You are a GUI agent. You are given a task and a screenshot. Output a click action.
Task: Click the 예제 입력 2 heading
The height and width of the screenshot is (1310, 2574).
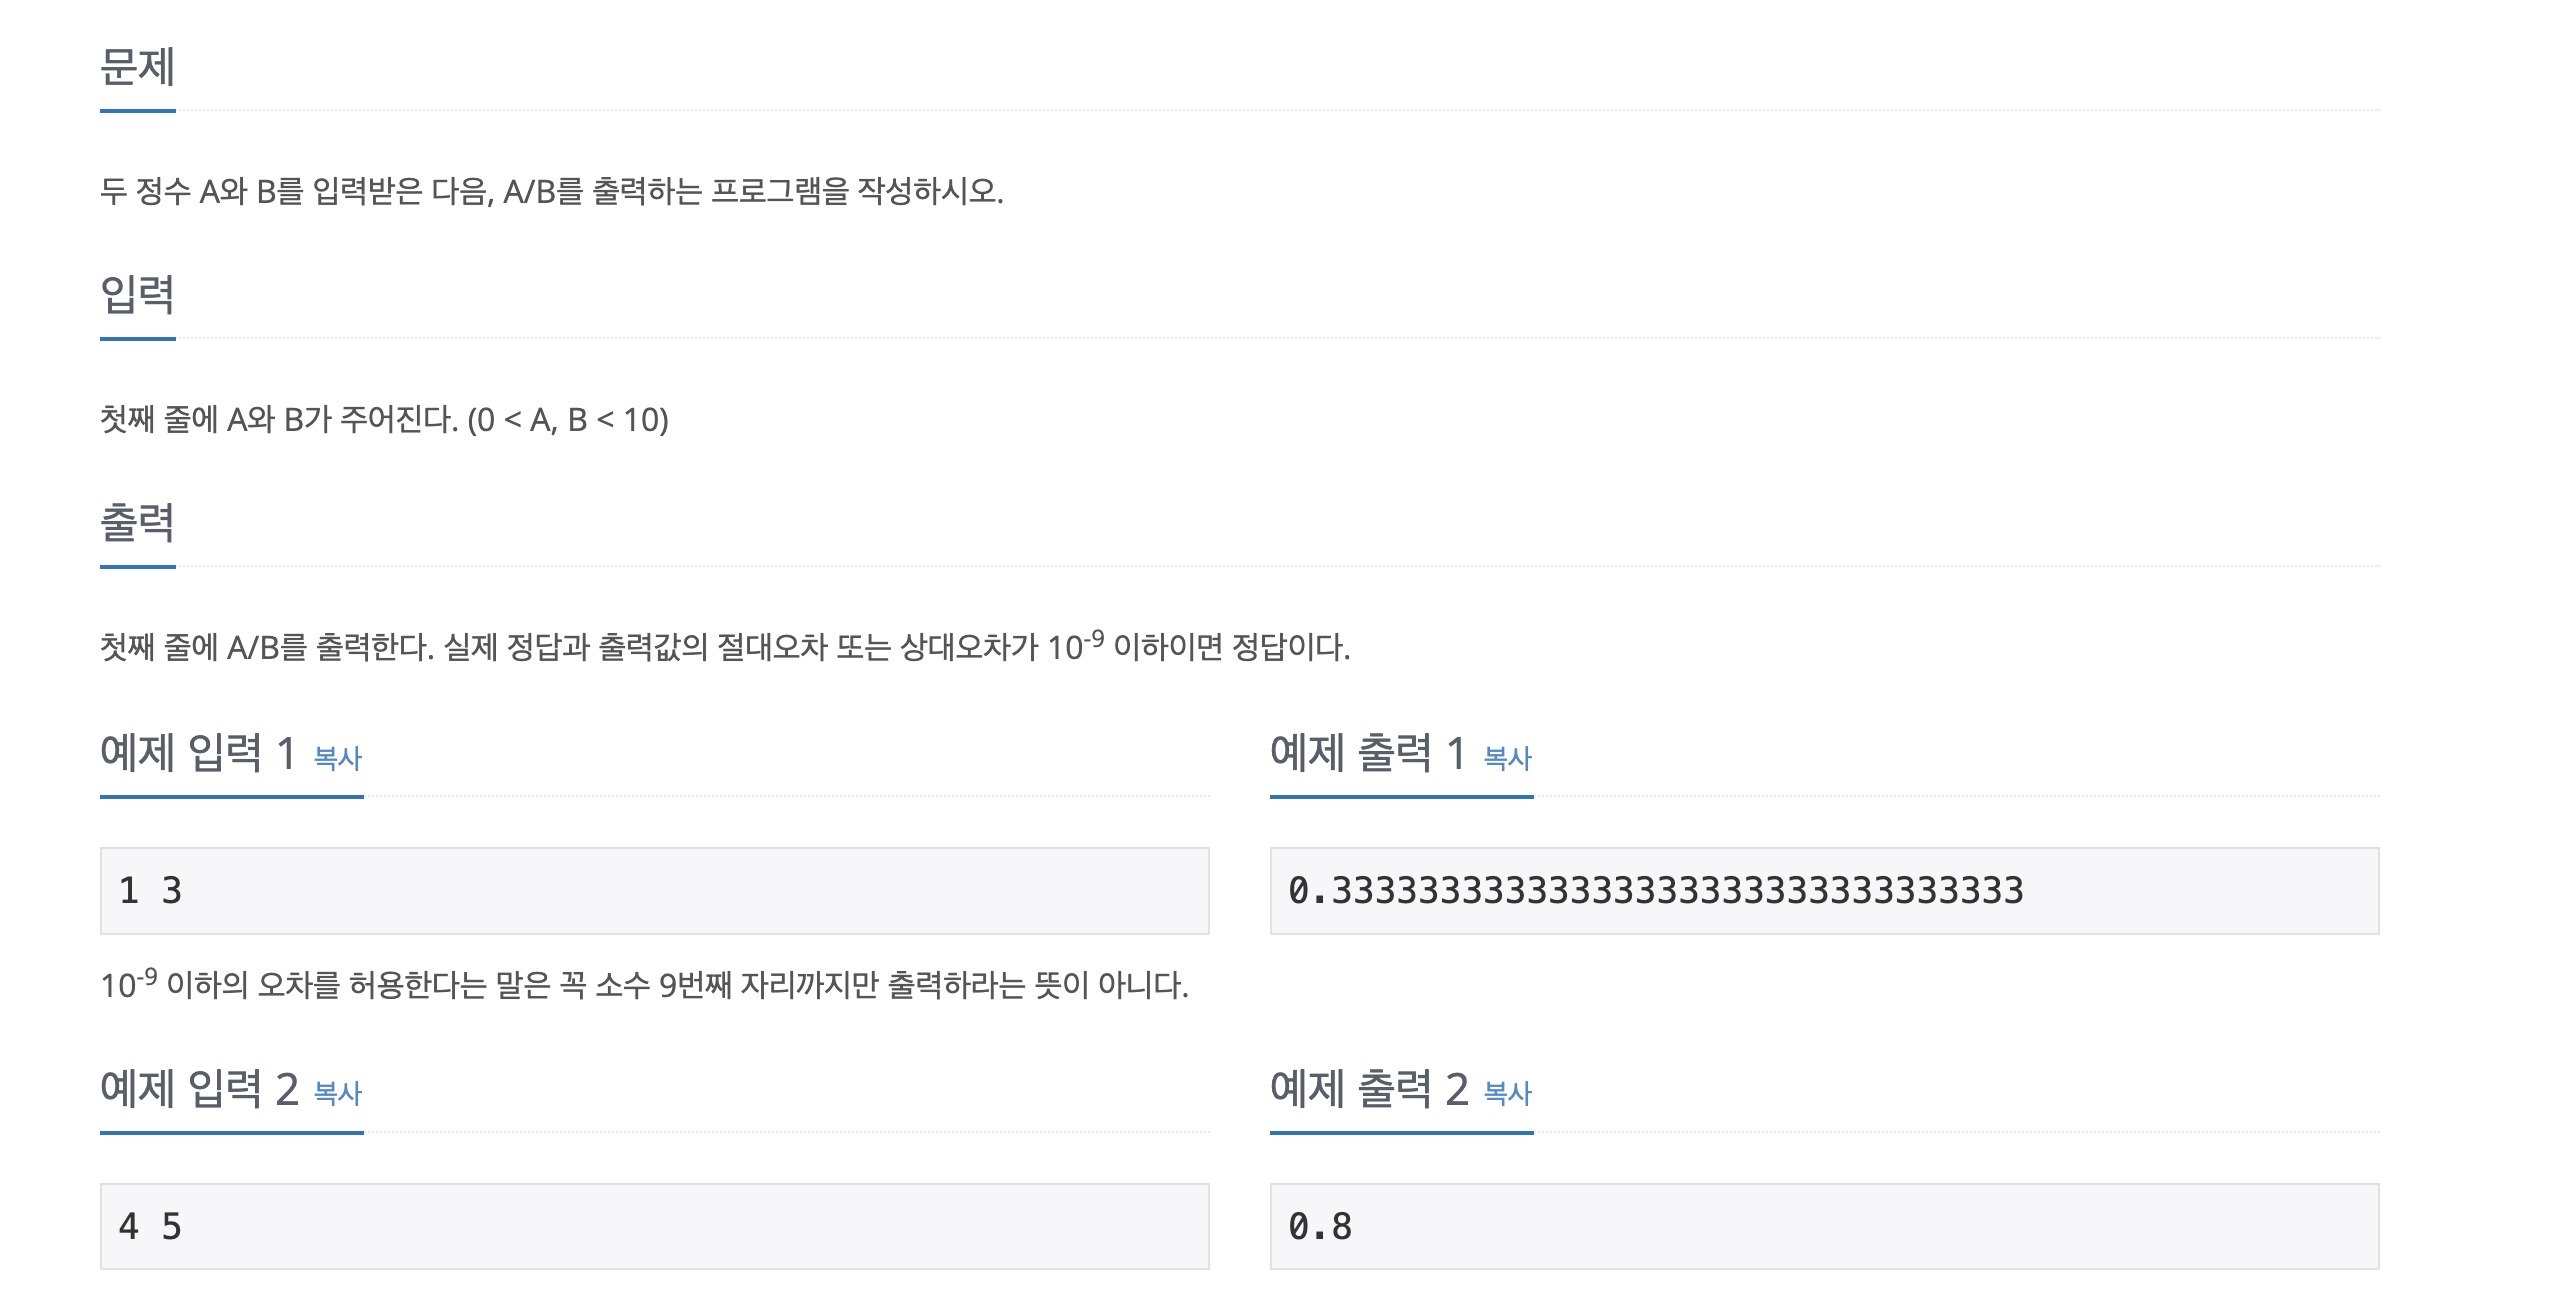click(199, 1088)
